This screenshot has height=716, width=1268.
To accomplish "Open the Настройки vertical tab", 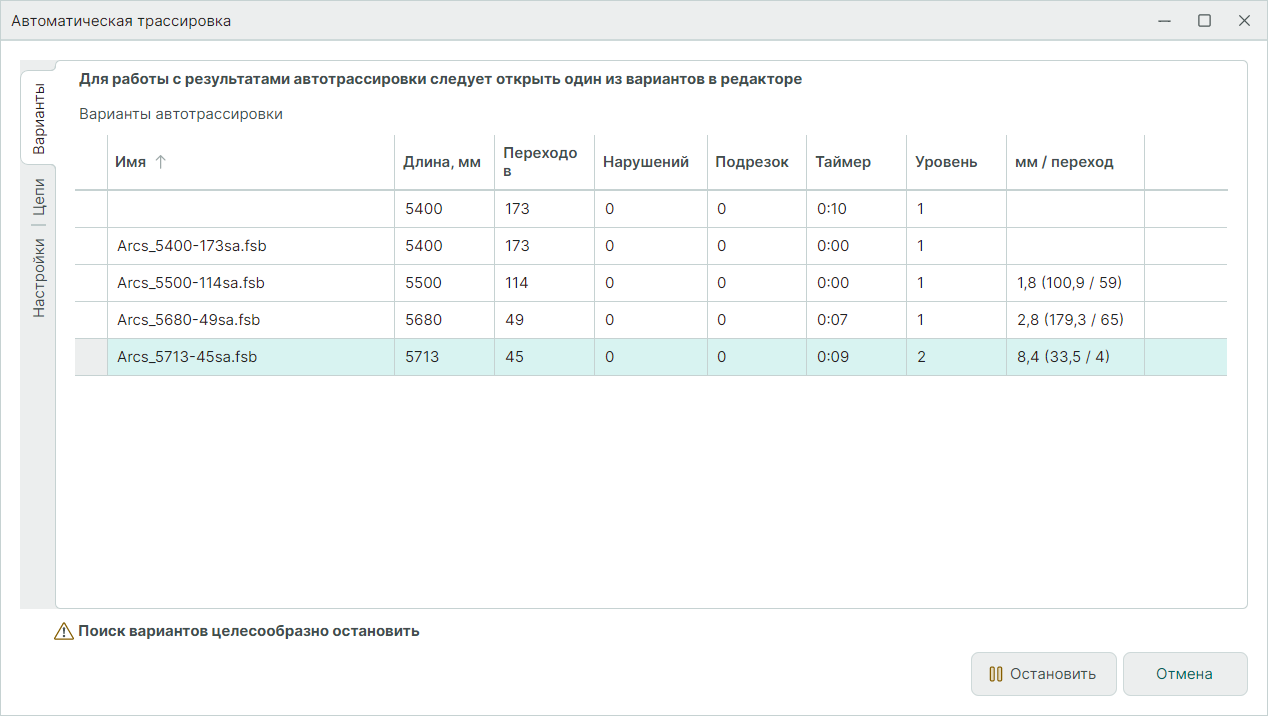I will [x=38, y=277].
